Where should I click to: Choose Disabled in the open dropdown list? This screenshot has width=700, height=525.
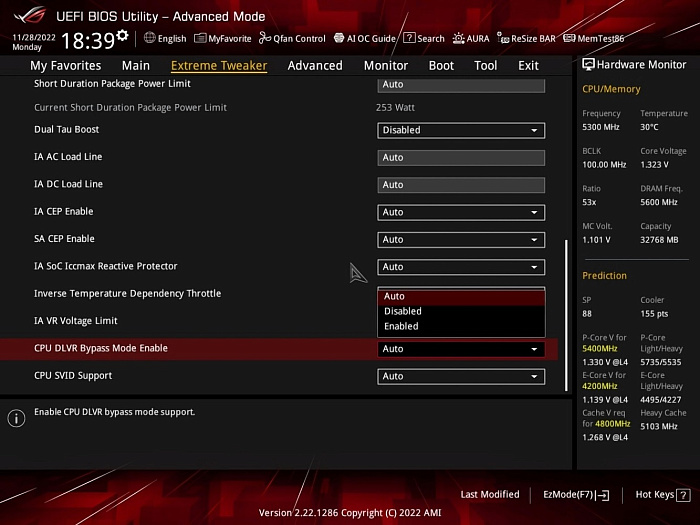pos(461,311)
